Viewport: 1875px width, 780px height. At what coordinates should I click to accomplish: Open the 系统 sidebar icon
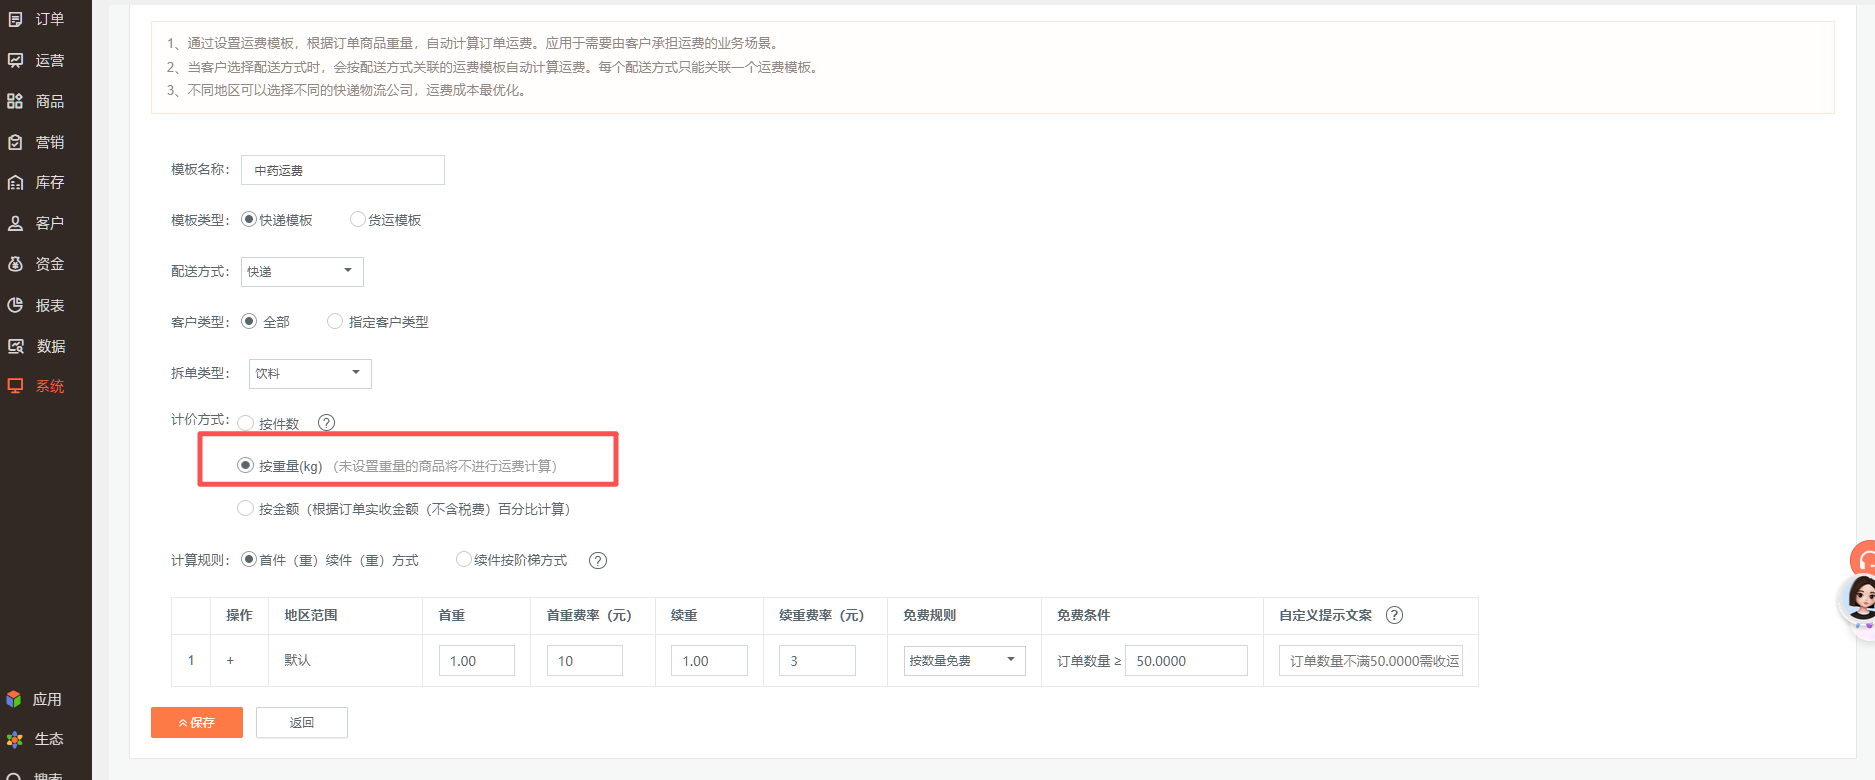pos(15,386)
